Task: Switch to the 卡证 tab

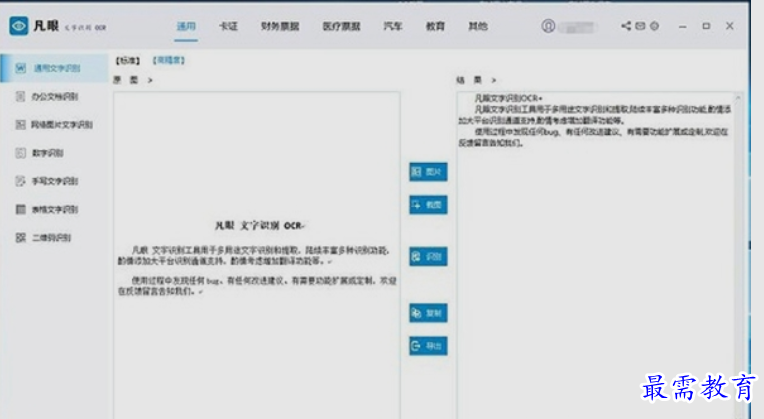Action: click(228, 26)
